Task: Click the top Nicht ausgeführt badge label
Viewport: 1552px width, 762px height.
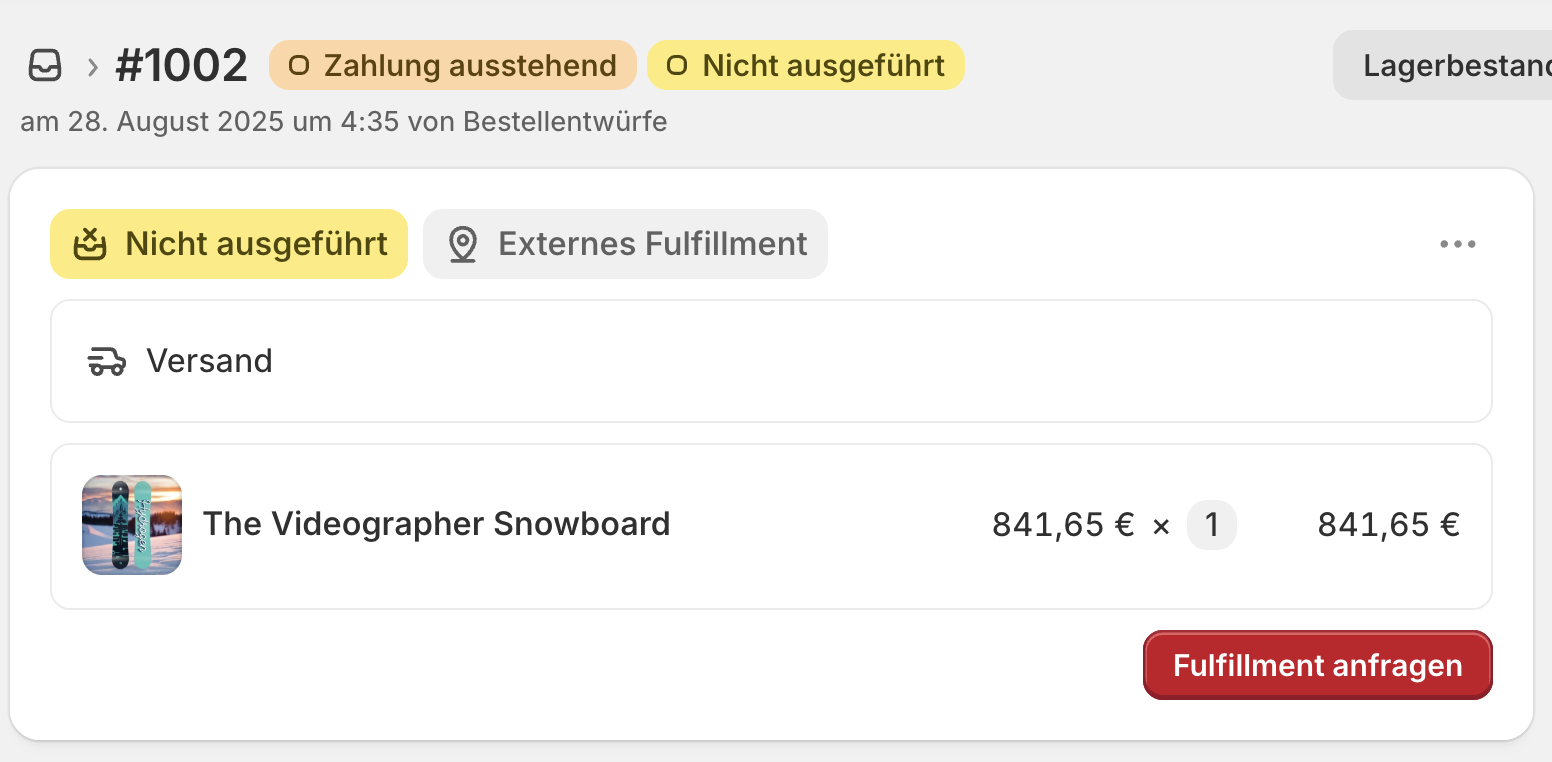Action: point(823,66)
